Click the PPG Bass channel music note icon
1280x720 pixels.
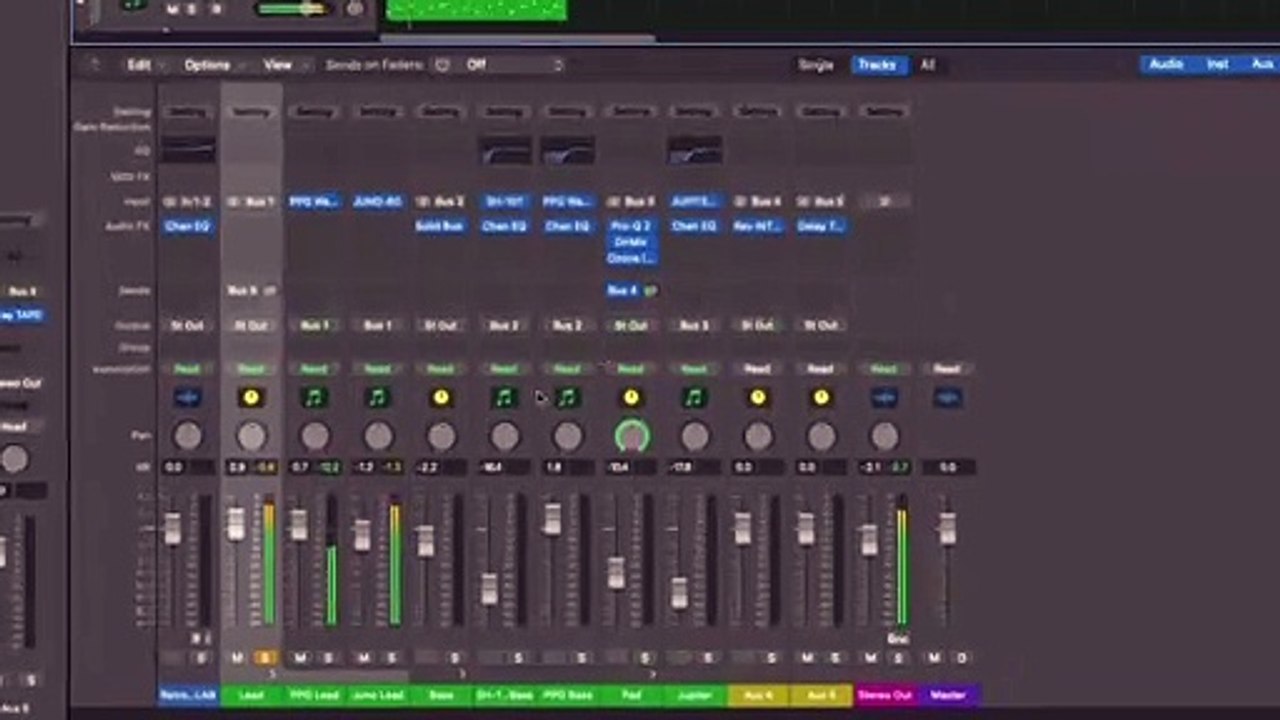point(567,398)
